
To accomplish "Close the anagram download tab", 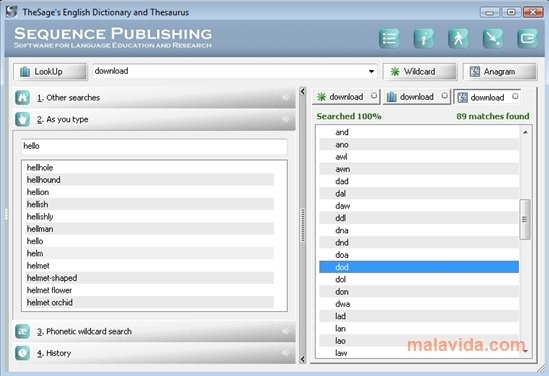I will tap(515, 96).
